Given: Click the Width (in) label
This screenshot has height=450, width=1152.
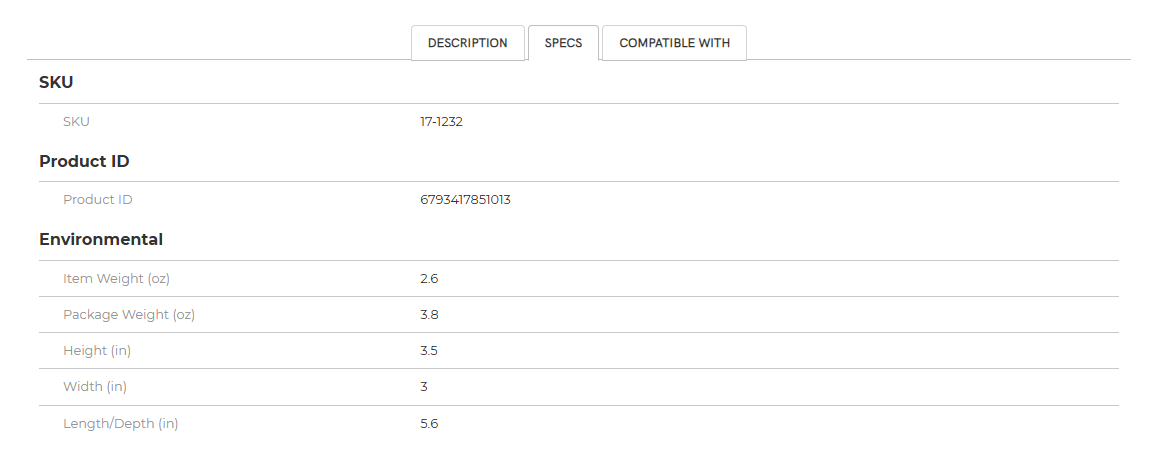Looking at the screenshot, I should click(95, 387).
